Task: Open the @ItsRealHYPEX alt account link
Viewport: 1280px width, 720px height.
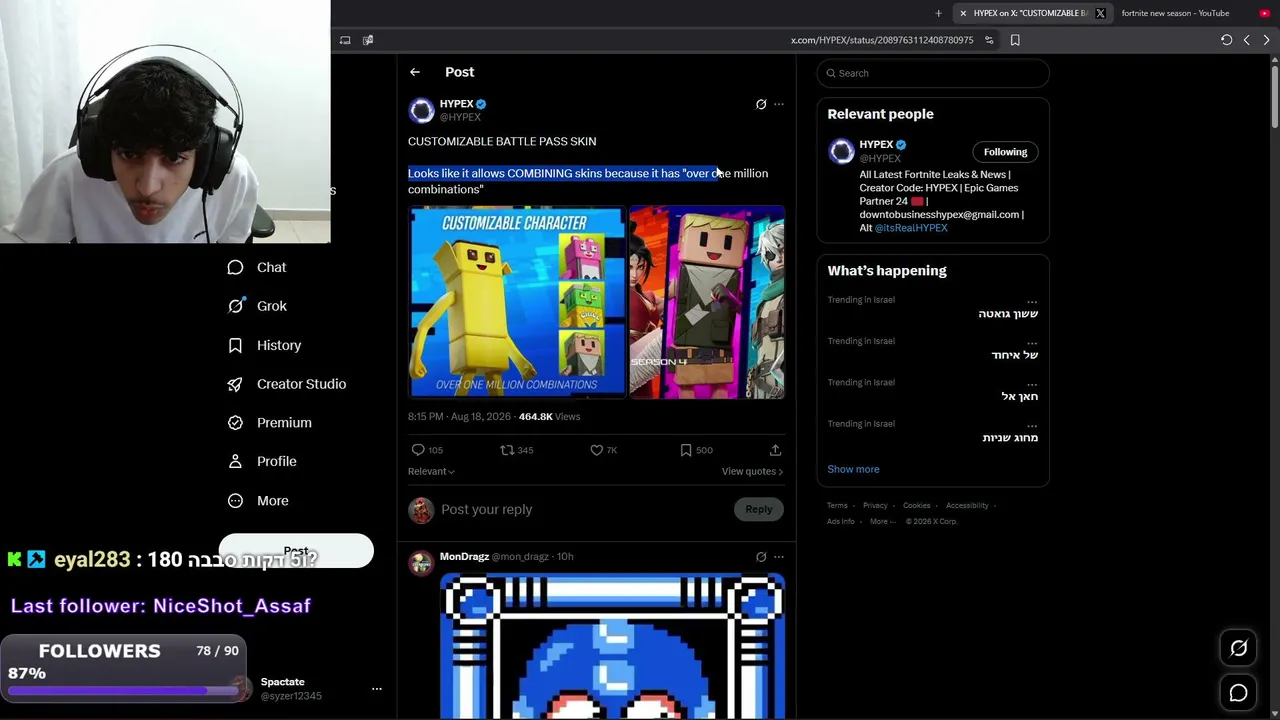Action: (911, 228)
